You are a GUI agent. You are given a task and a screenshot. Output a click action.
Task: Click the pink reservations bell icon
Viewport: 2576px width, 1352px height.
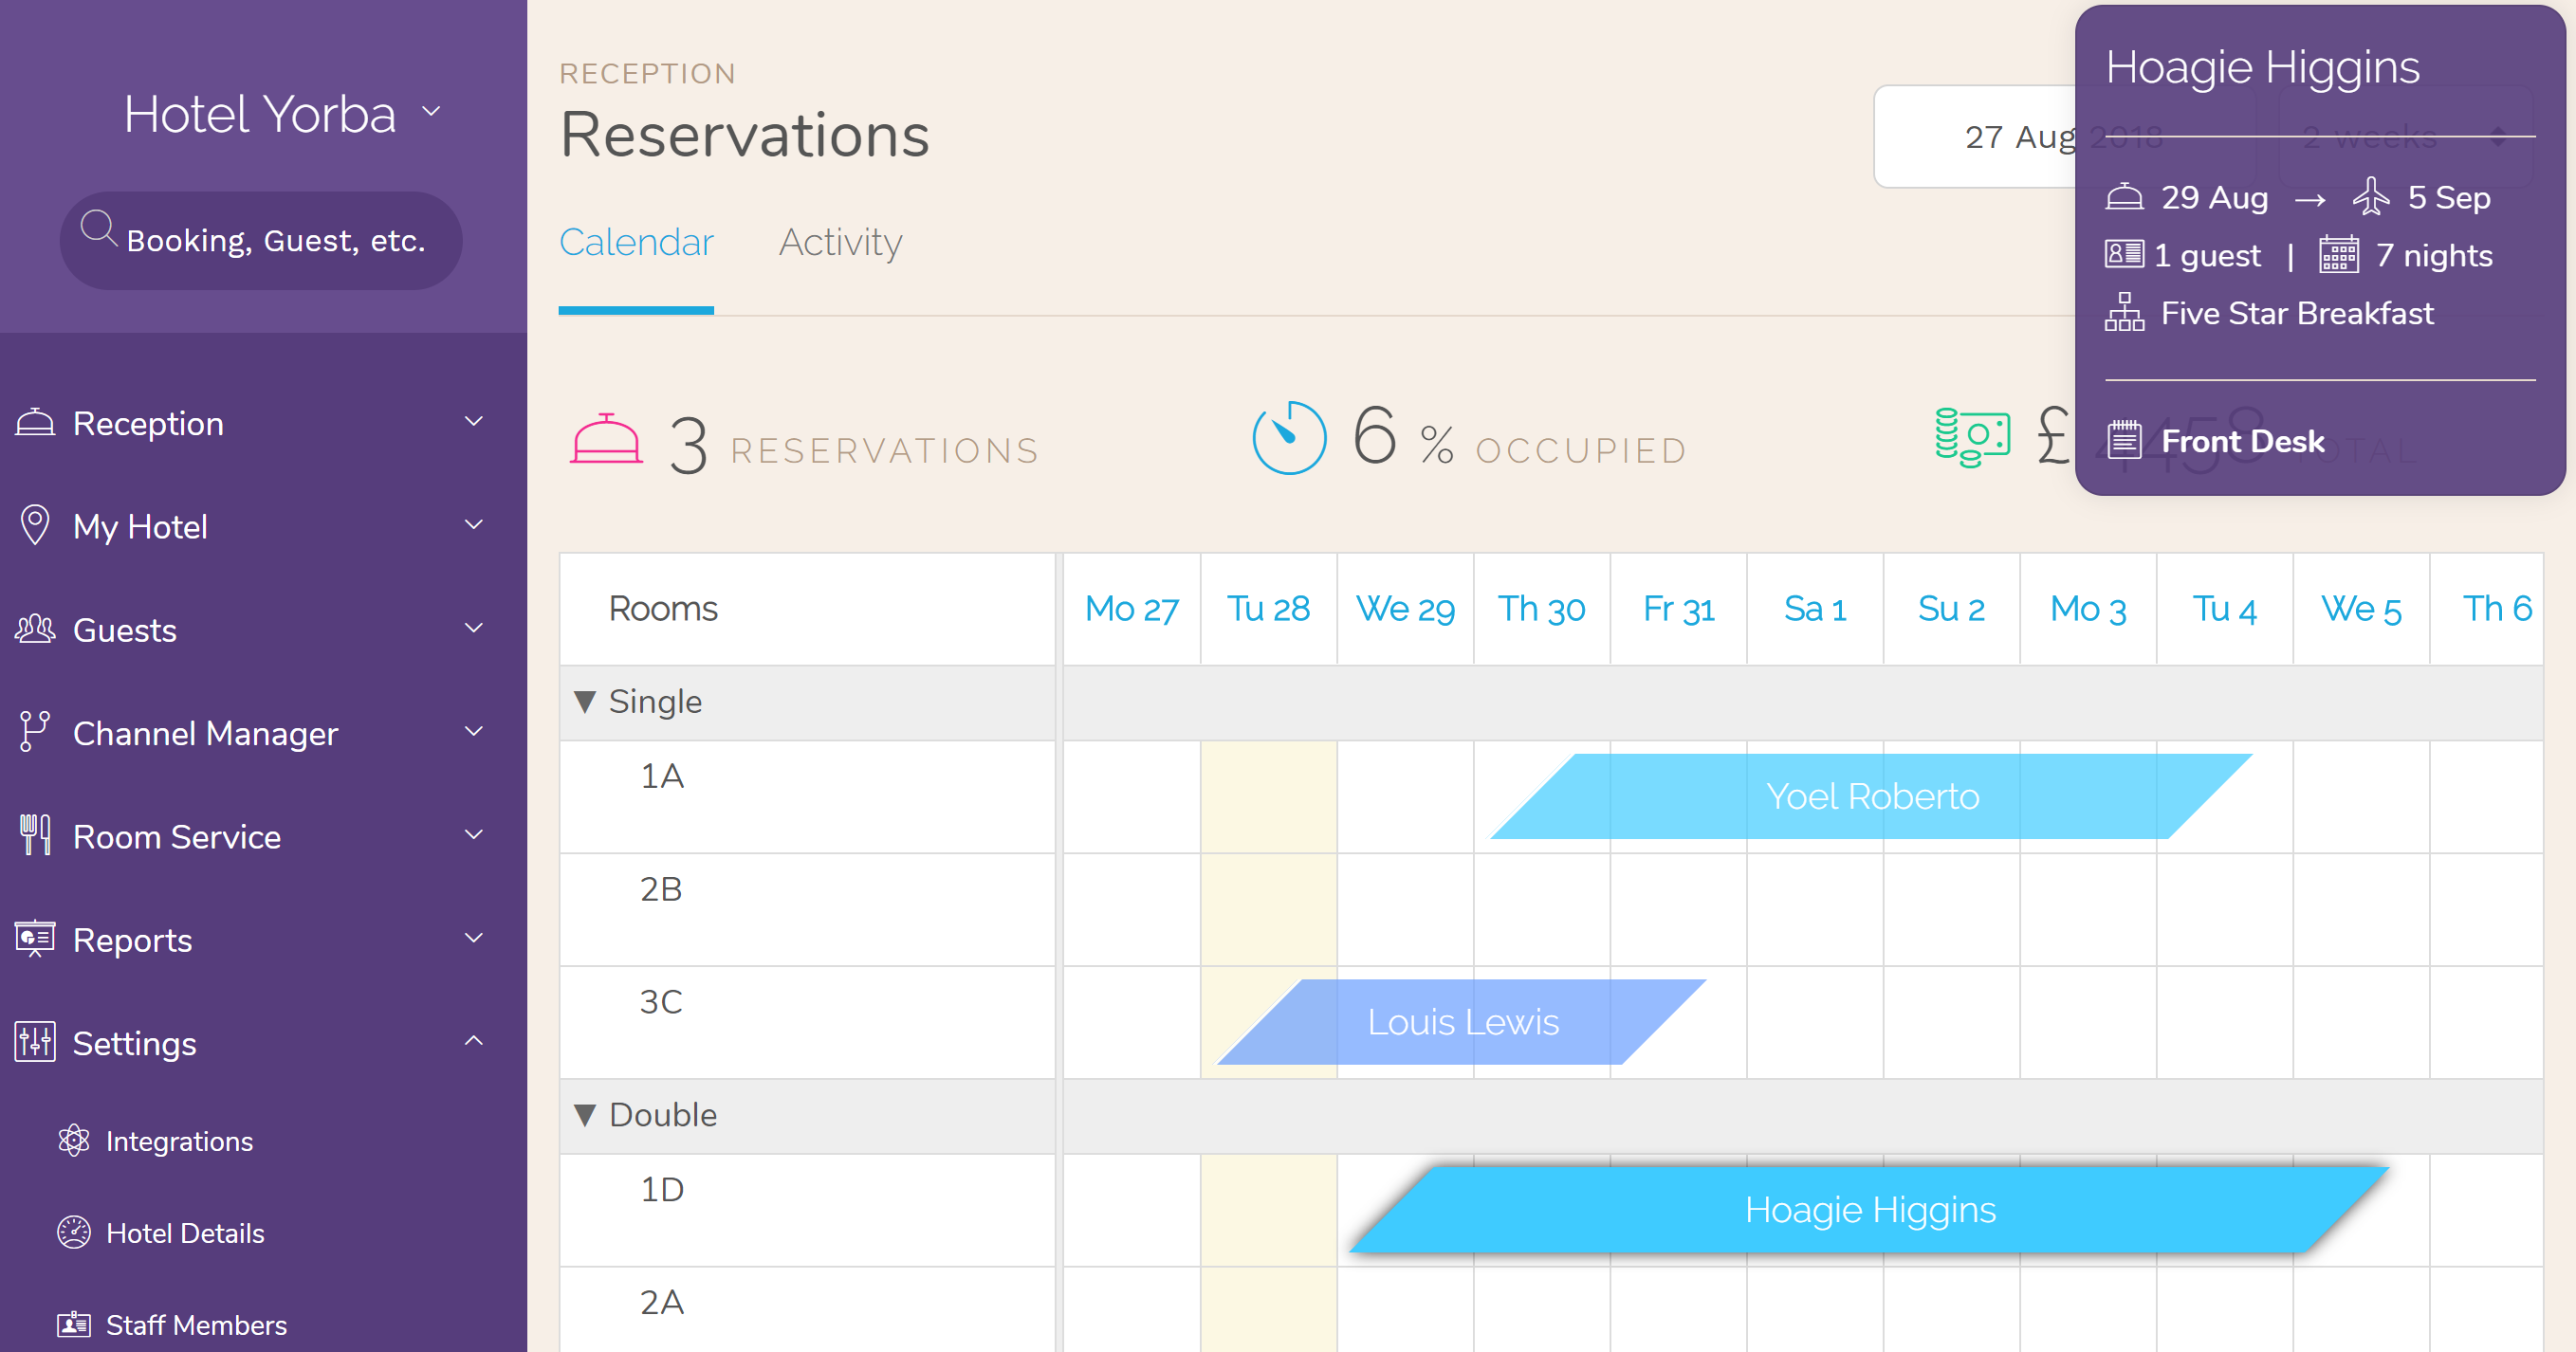(x=606, y=439)
